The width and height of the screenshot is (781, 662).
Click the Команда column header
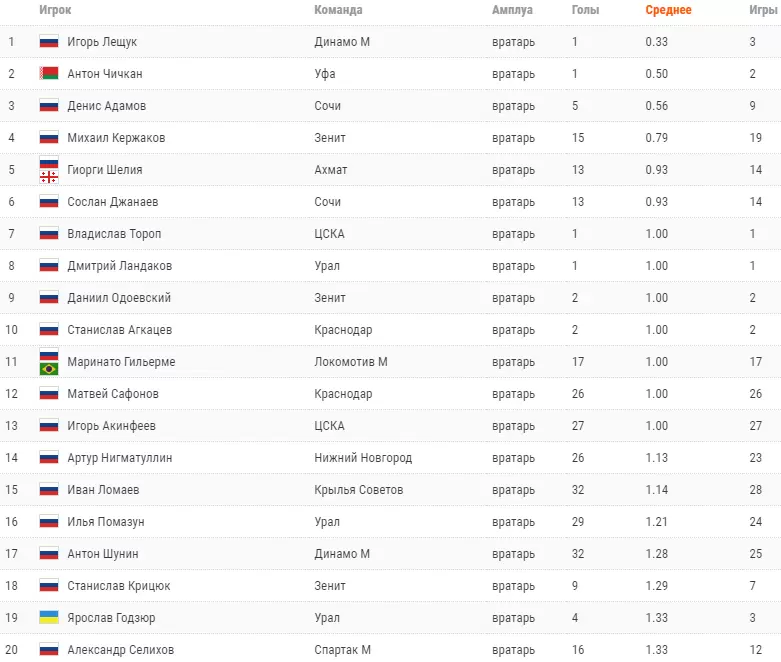338,10
